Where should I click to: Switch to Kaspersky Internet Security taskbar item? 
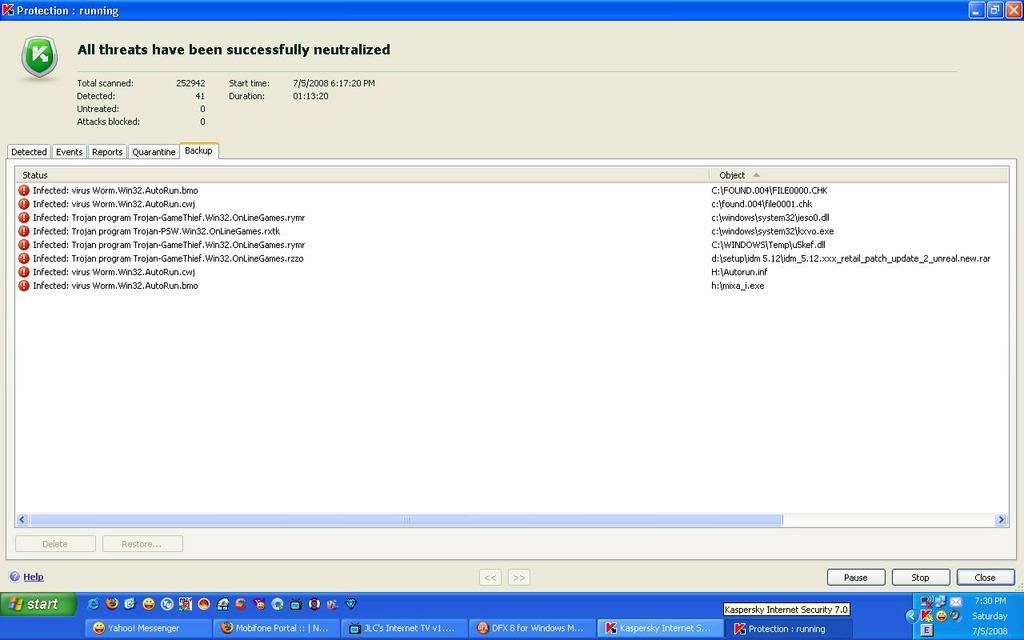click(660, 628)
